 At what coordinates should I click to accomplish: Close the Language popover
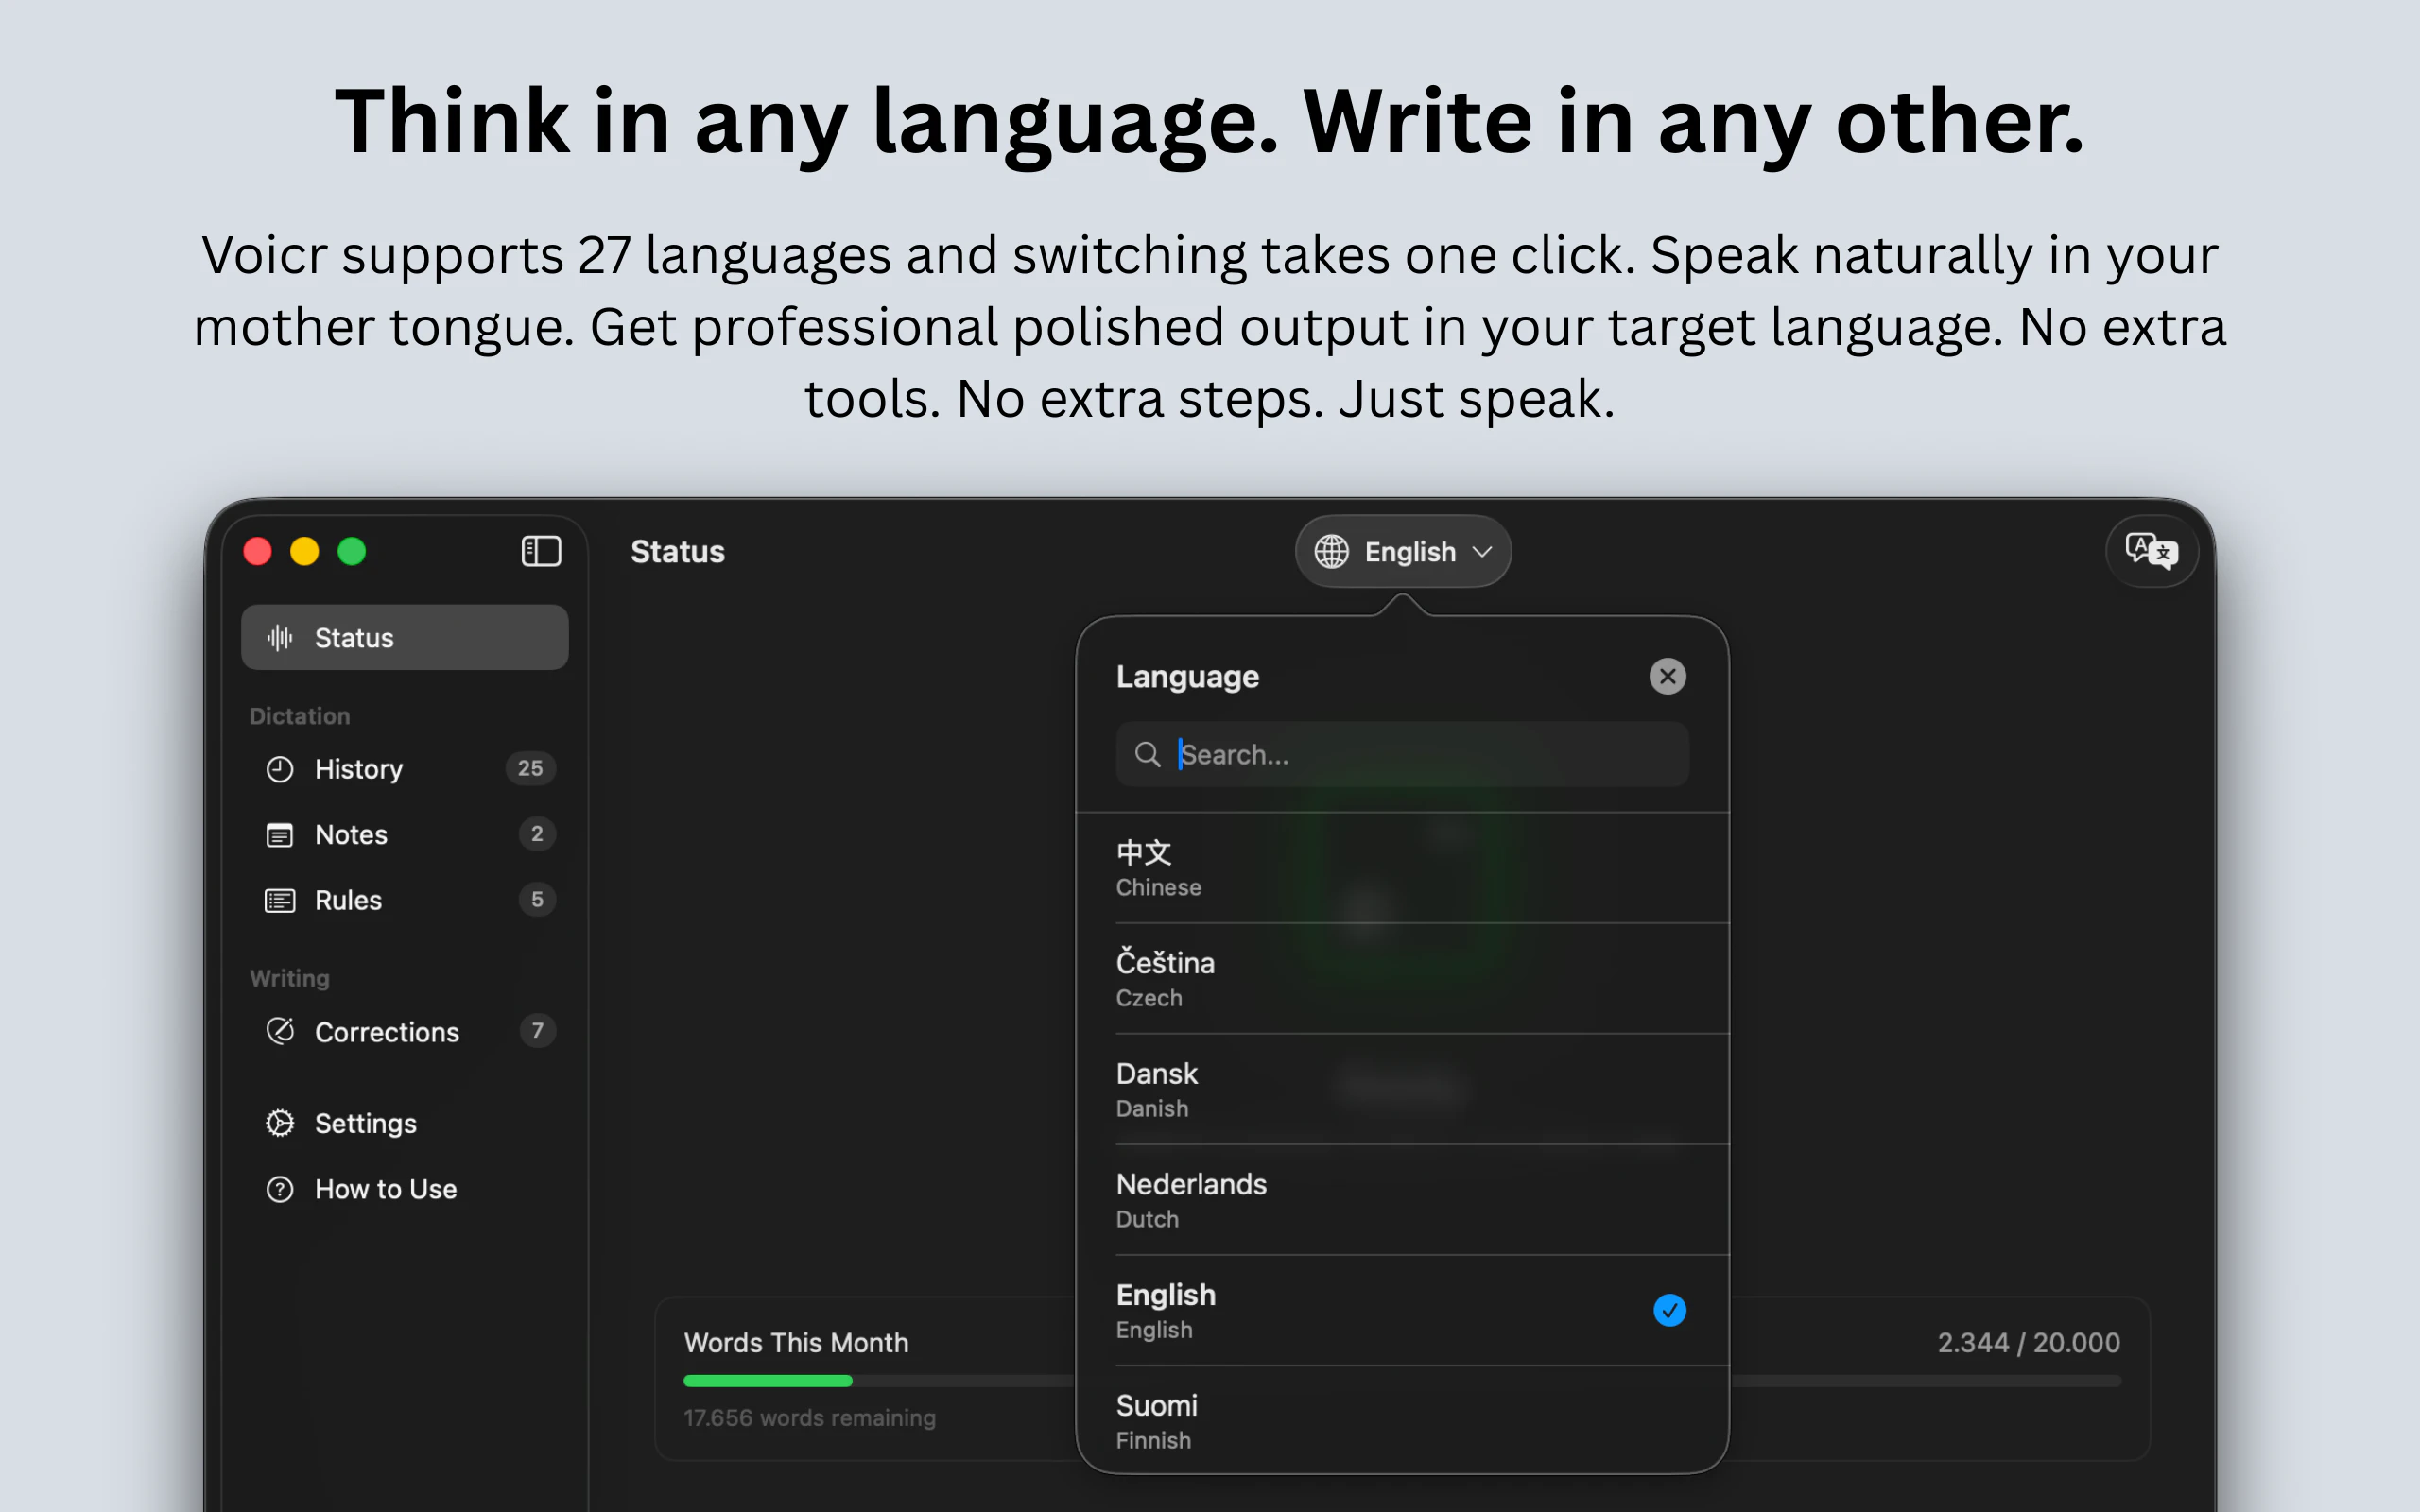pyautogui.click(x=1667, y=677)
